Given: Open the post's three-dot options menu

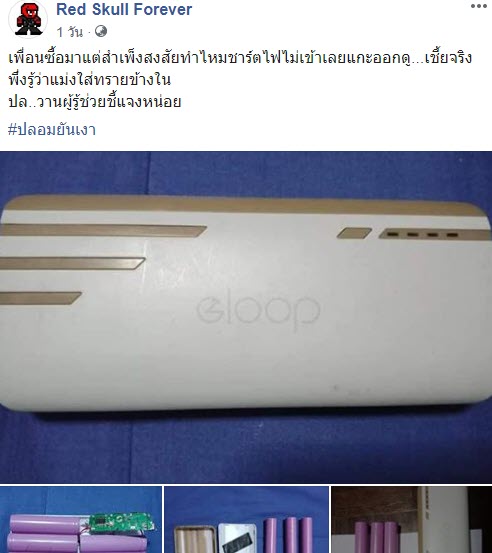Looking at the screenshot, I should (478, 6).
